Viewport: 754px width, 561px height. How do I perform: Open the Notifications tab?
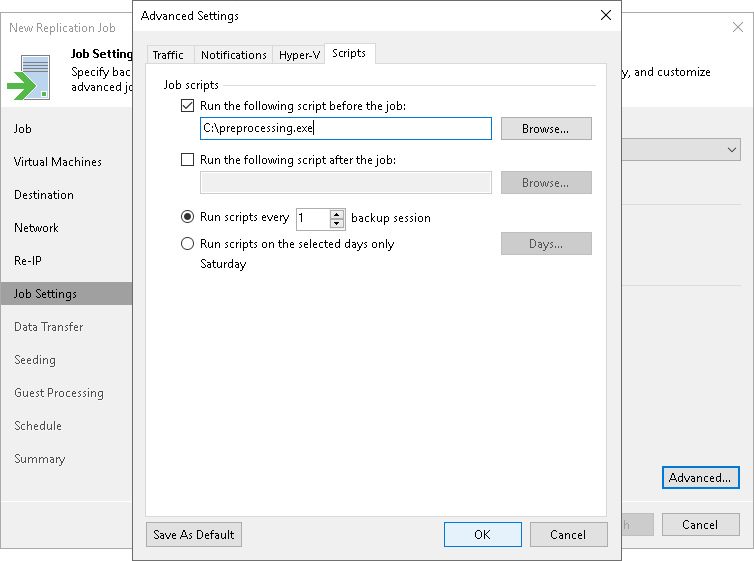click(x=234, y=55)
